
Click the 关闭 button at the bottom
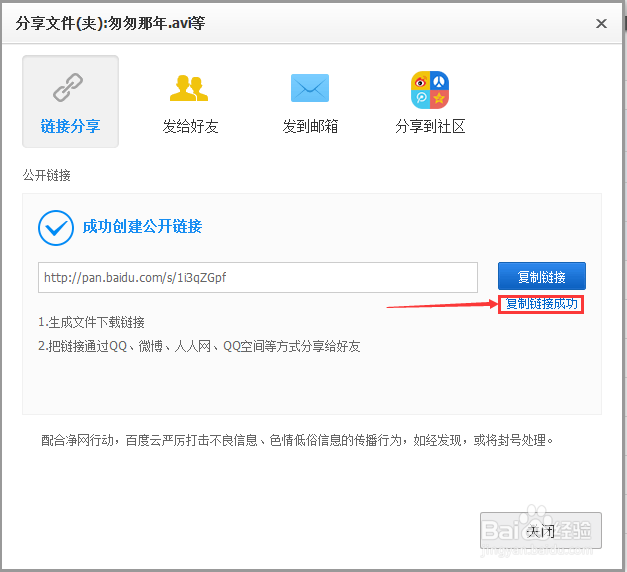click(x=541, y=531)
